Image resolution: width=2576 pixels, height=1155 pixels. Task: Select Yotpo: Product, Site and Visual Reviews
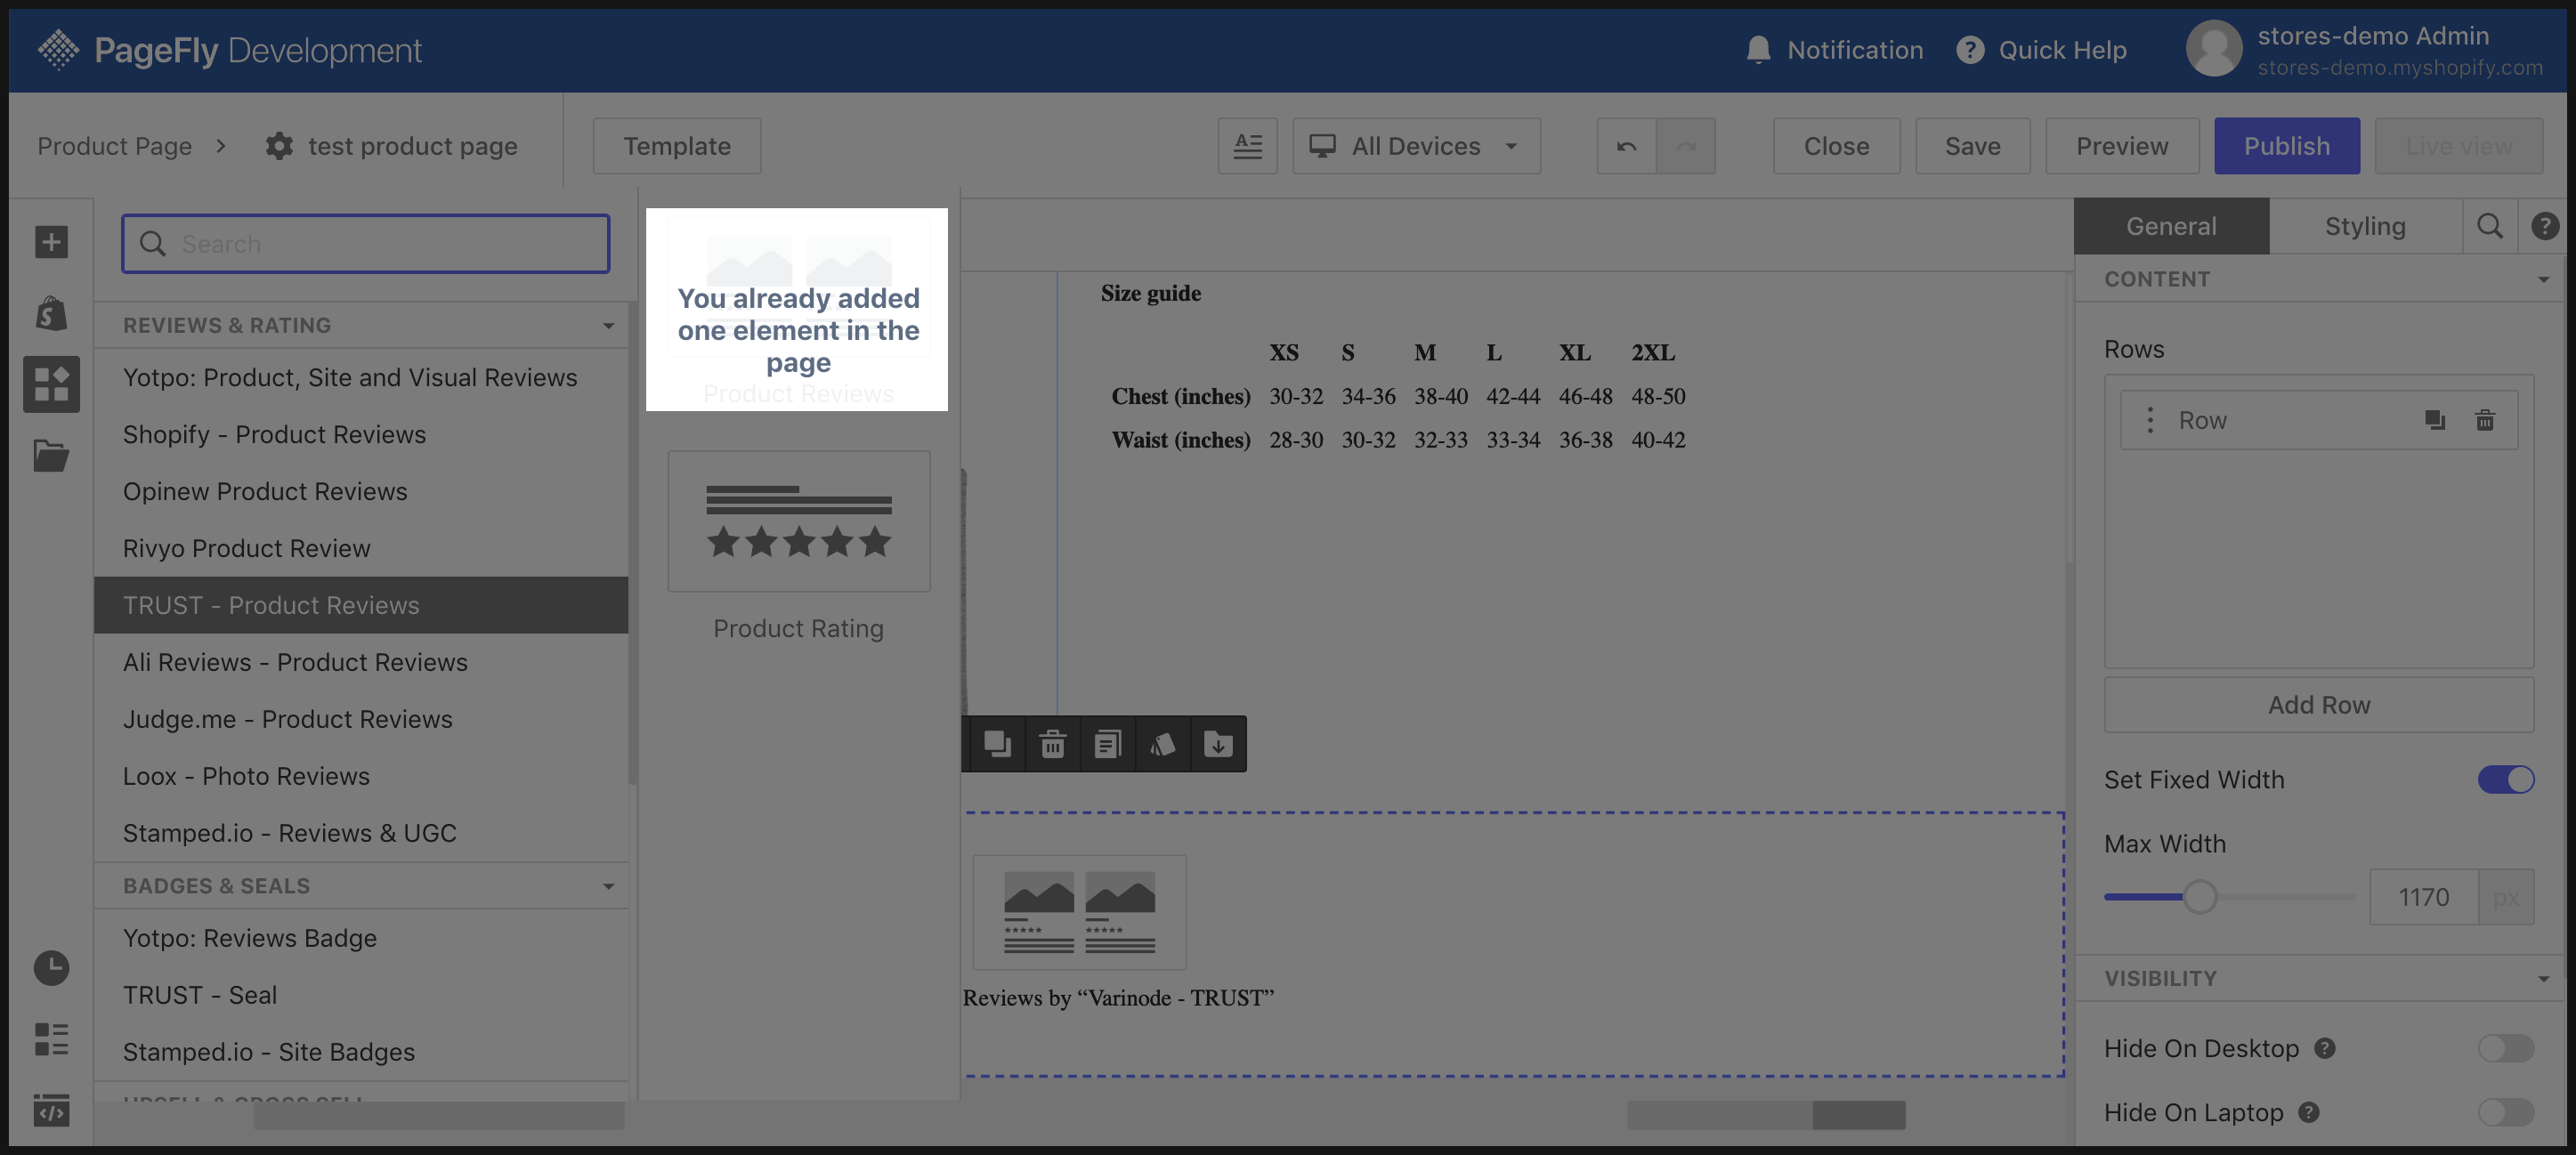pos(361,377)
